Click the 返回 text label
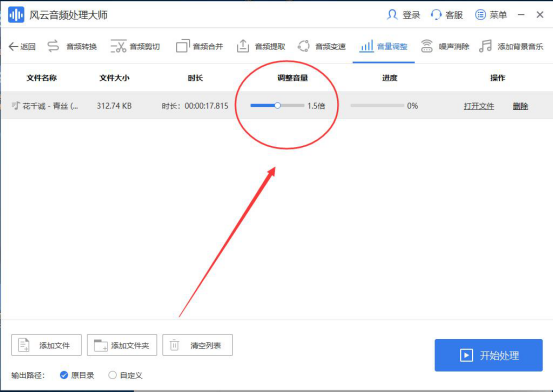This screenshot has height=392, width=553. click(28, 47)
